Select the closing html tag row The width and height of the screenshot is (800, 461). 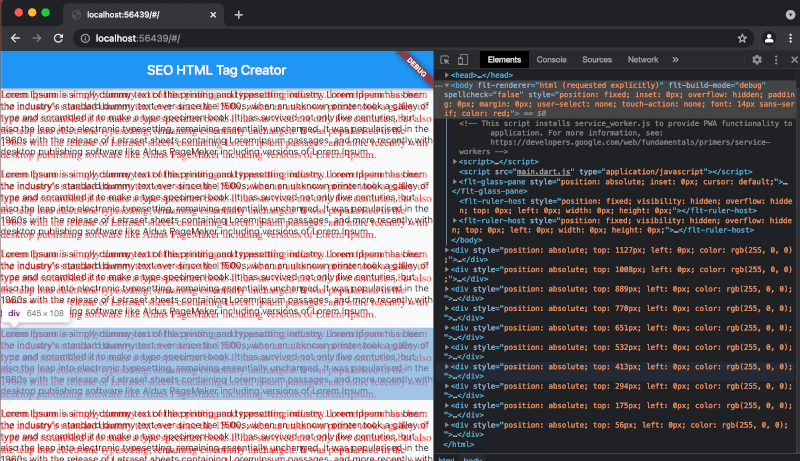(458, 444)
